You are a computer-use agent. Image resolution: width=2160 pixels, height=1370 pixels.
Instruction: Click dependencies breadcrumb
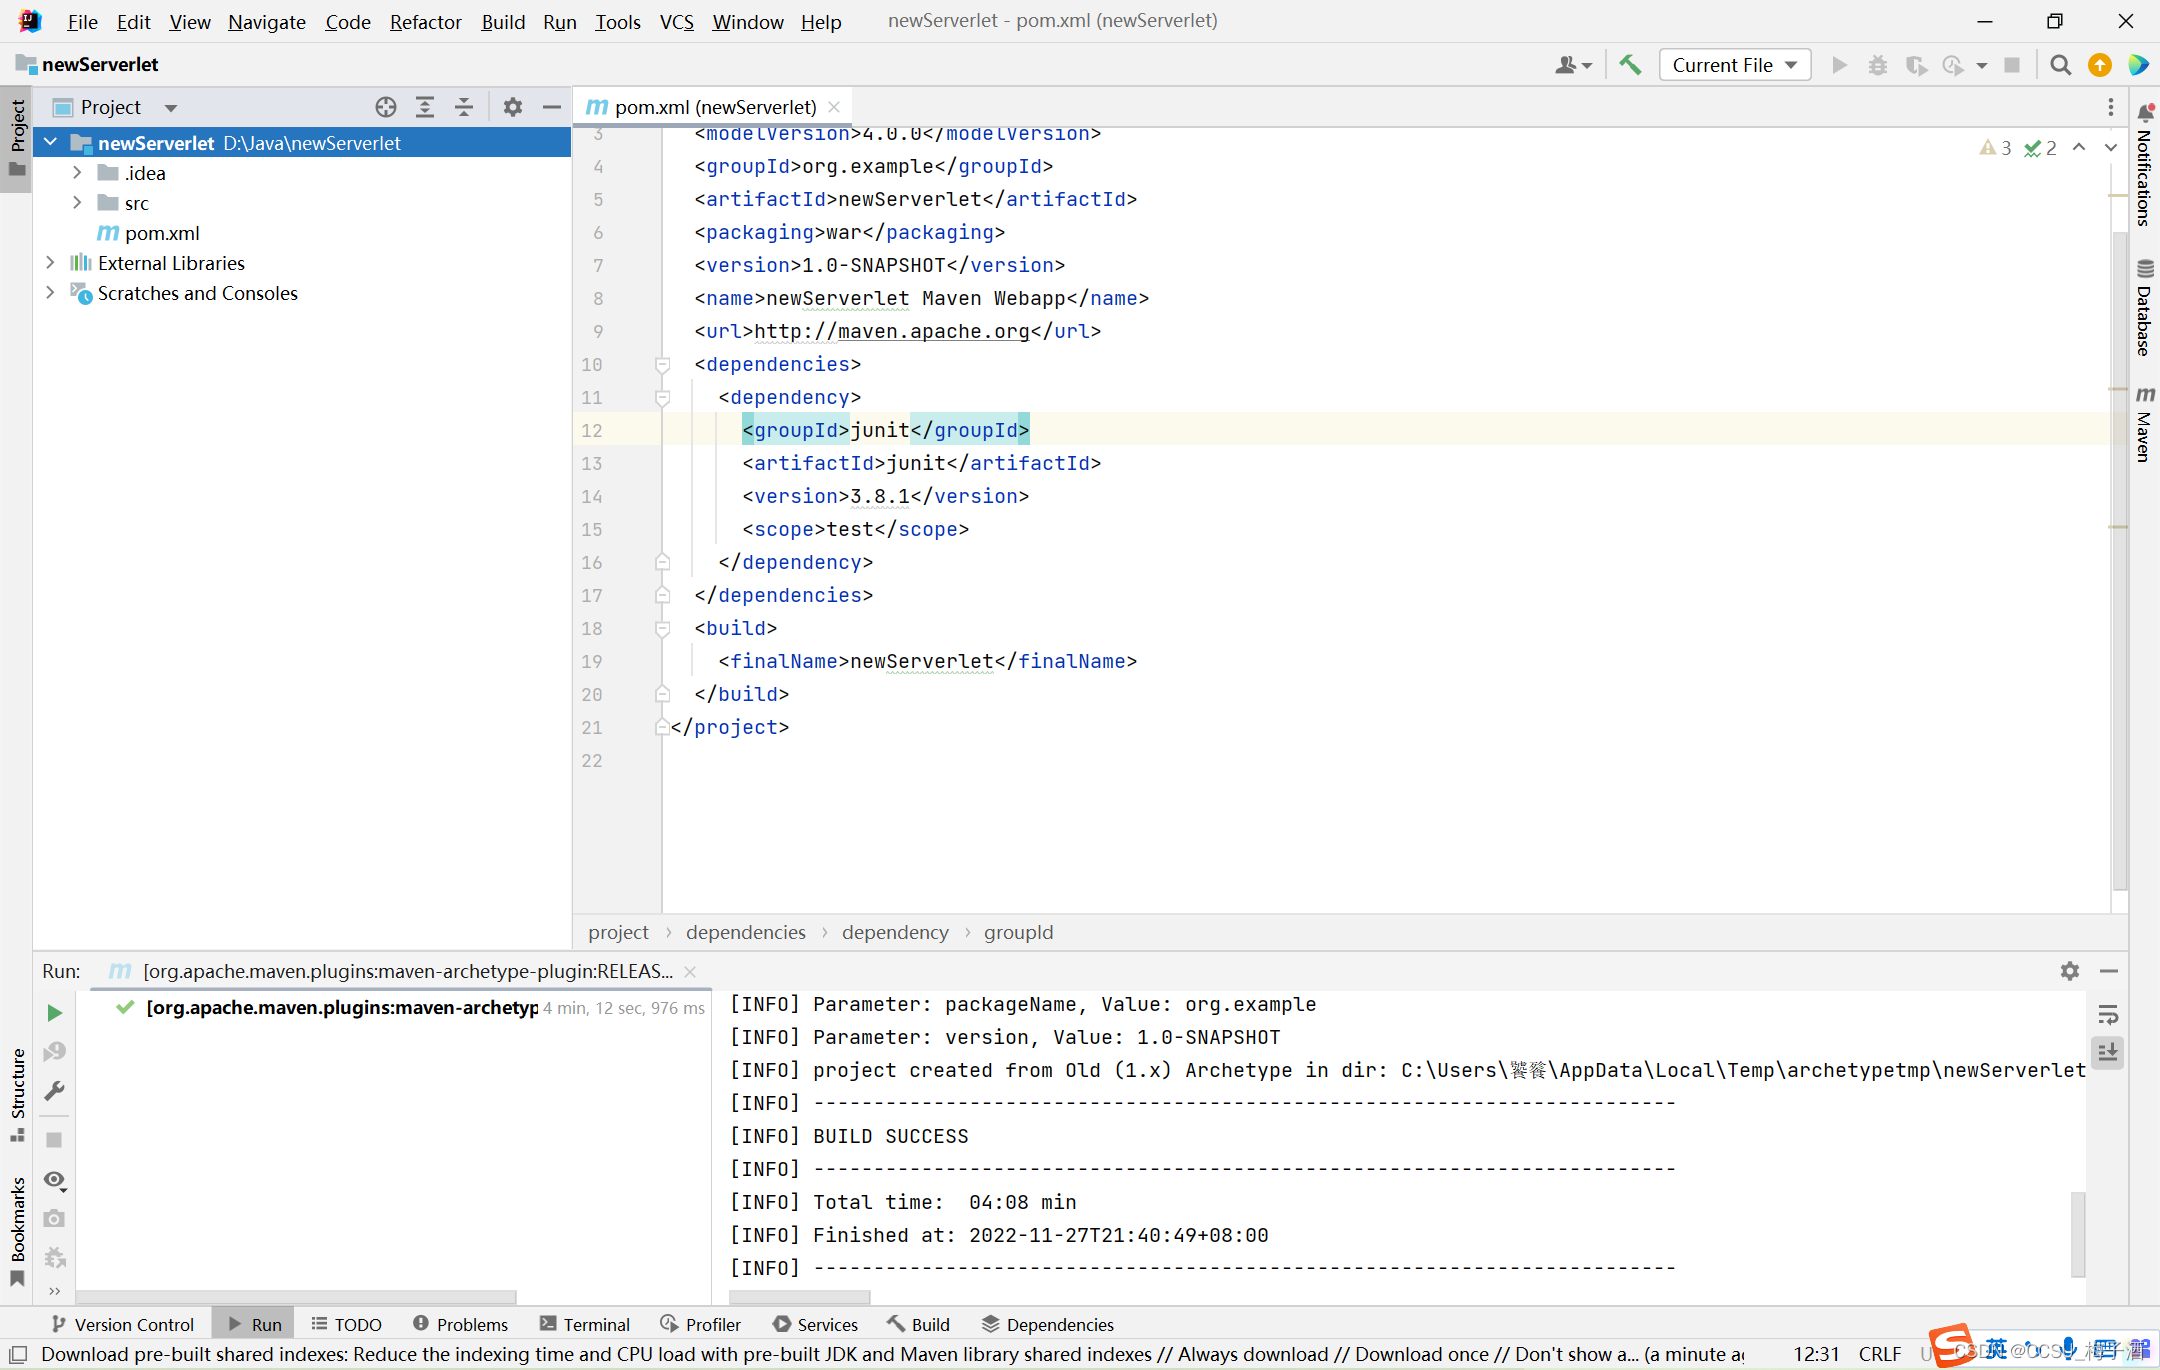[x=745, y=932]
